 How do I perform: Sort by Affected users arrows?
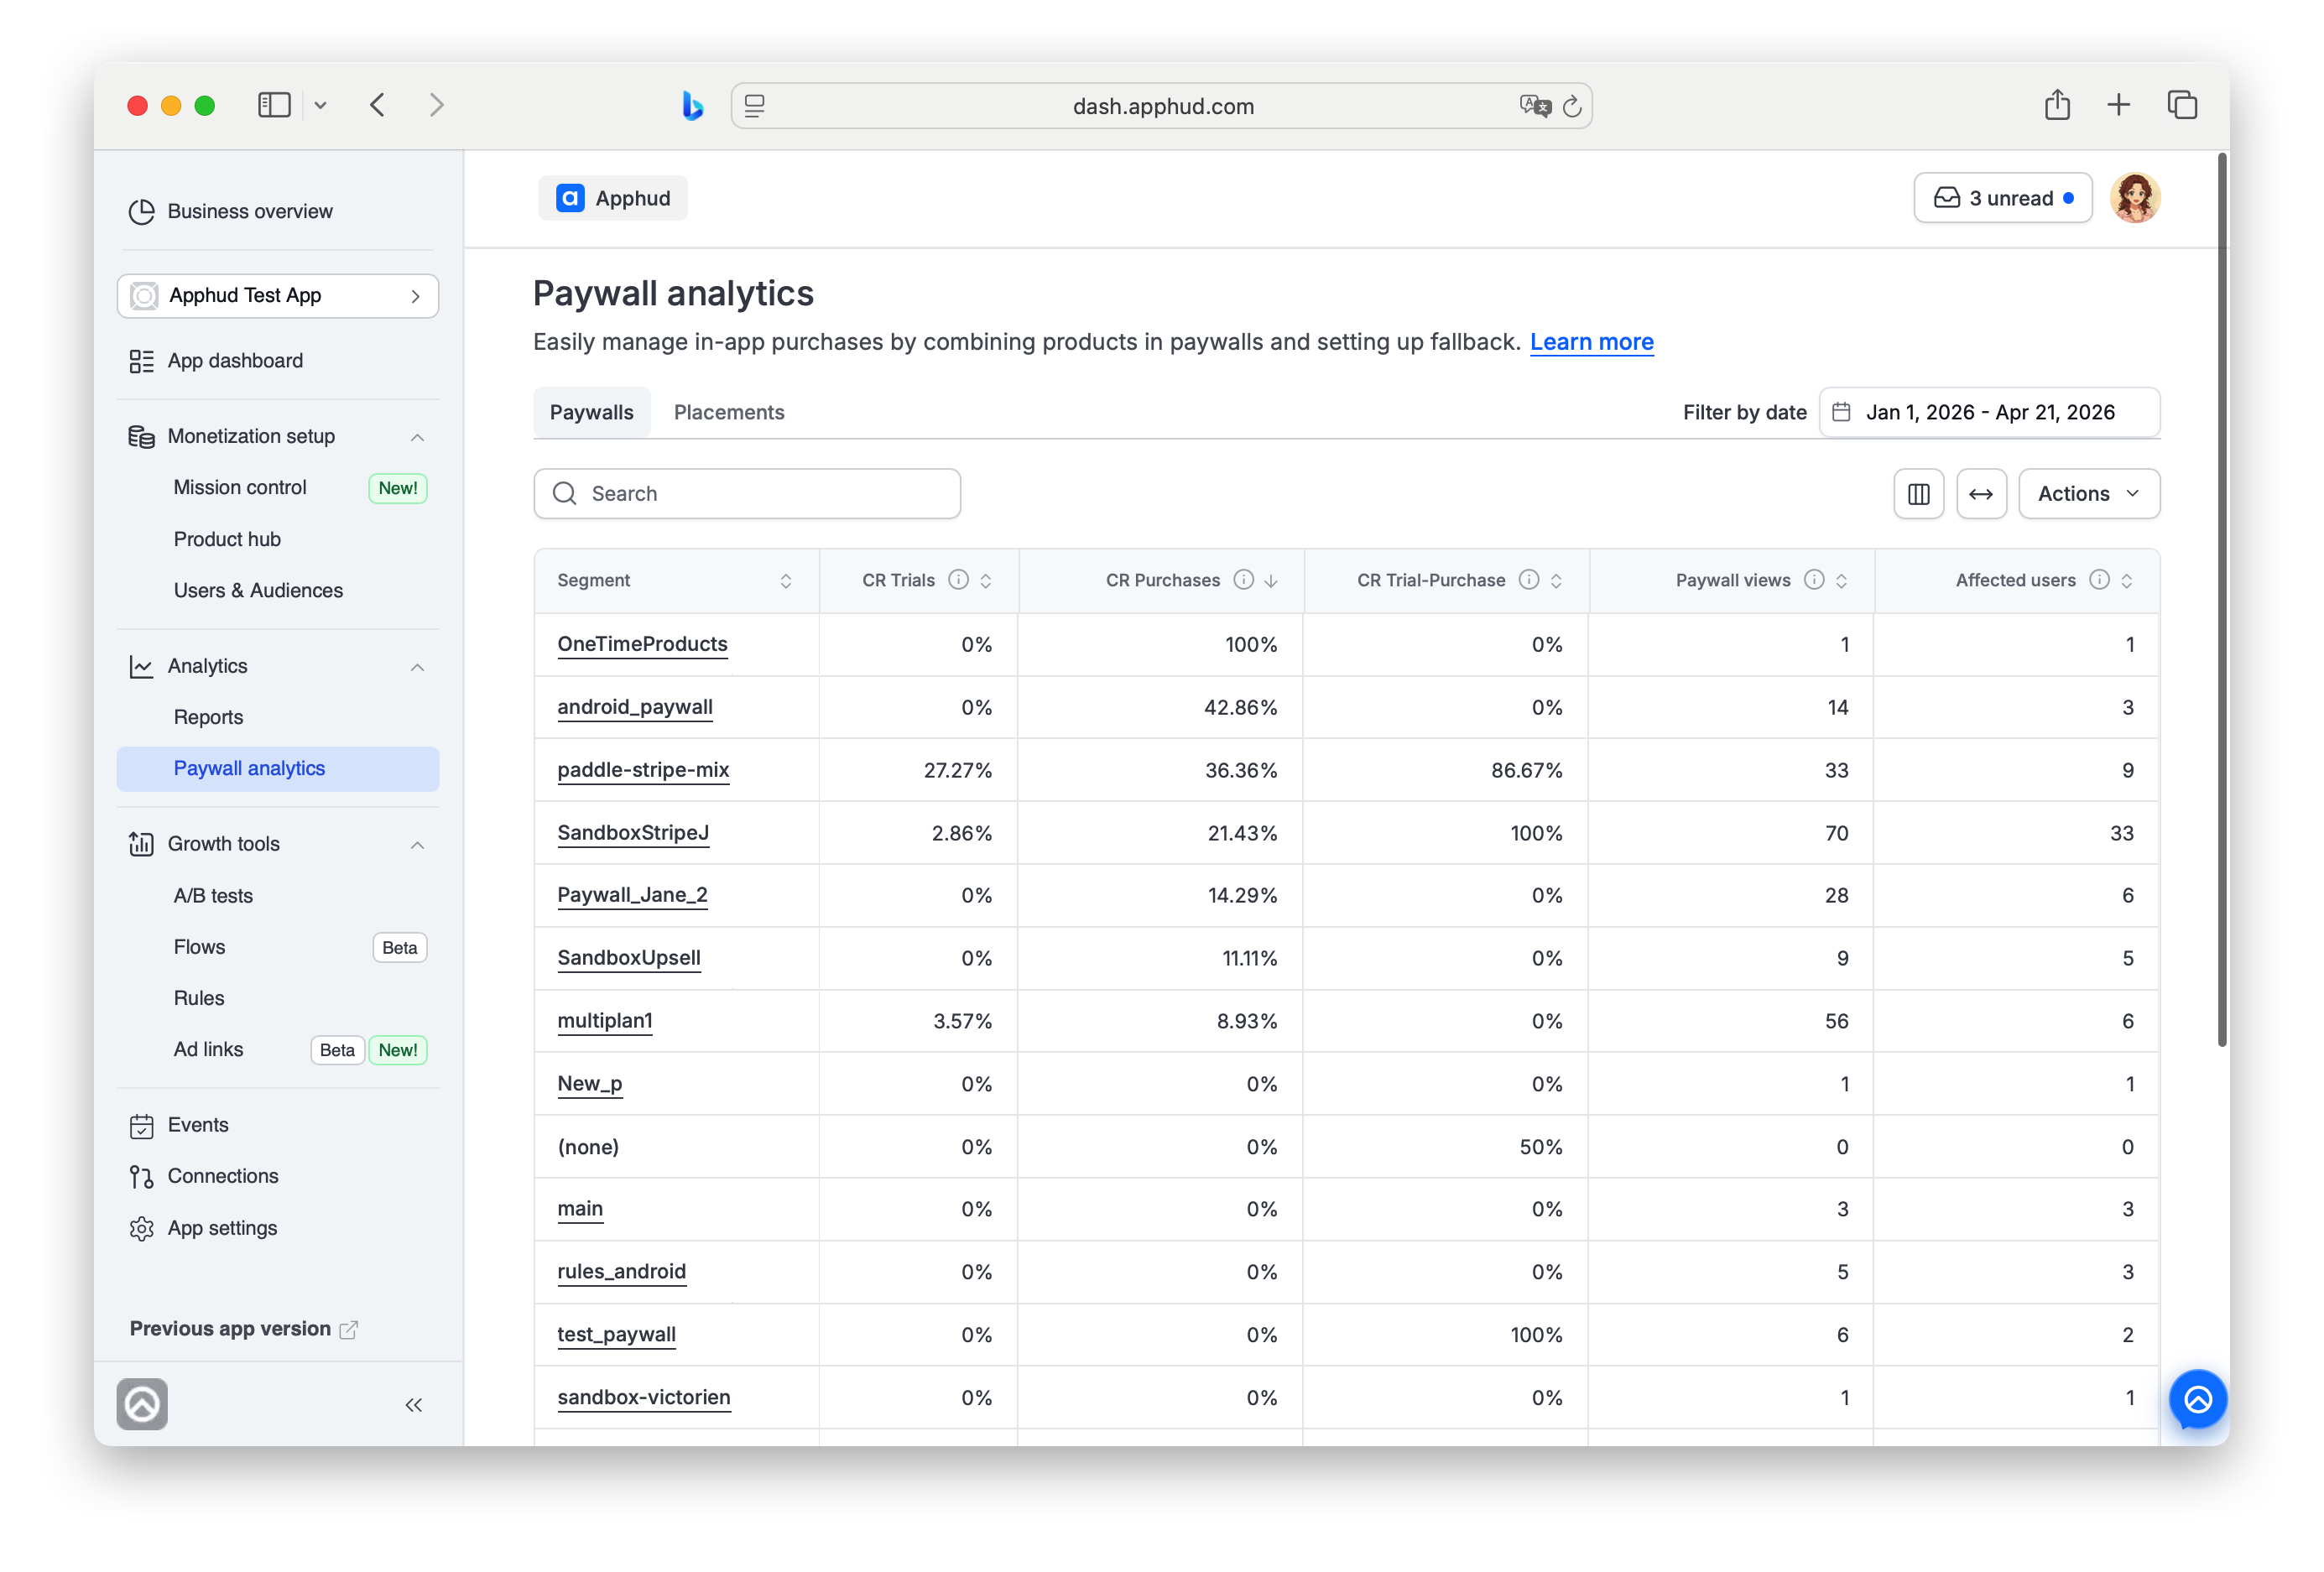[2127, 581]
